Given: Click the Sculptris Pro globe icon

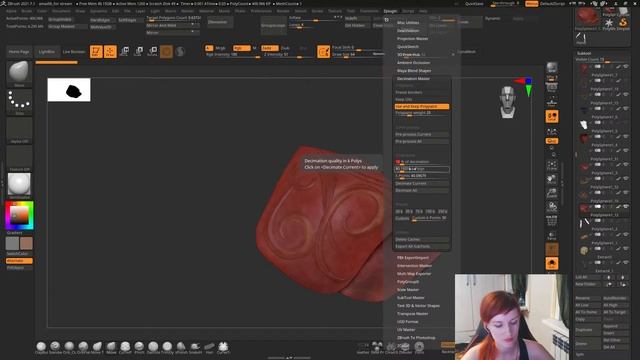Looking at the screenshot, I should 180,51.
